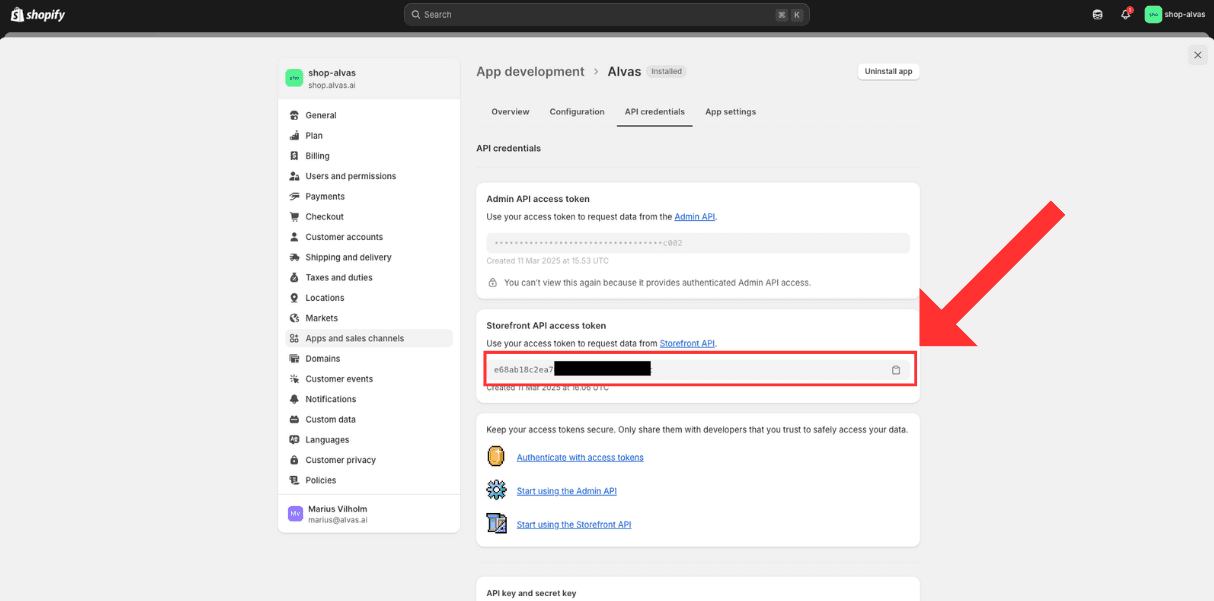
Task: Click the Checkout cart icon
Action: (294, 217)
